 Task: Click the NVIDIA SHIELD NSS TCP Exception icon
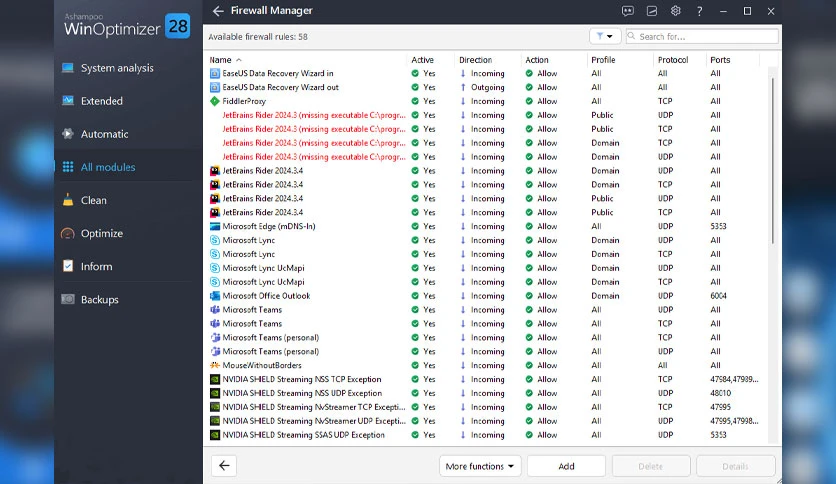(x=215, y=379)
